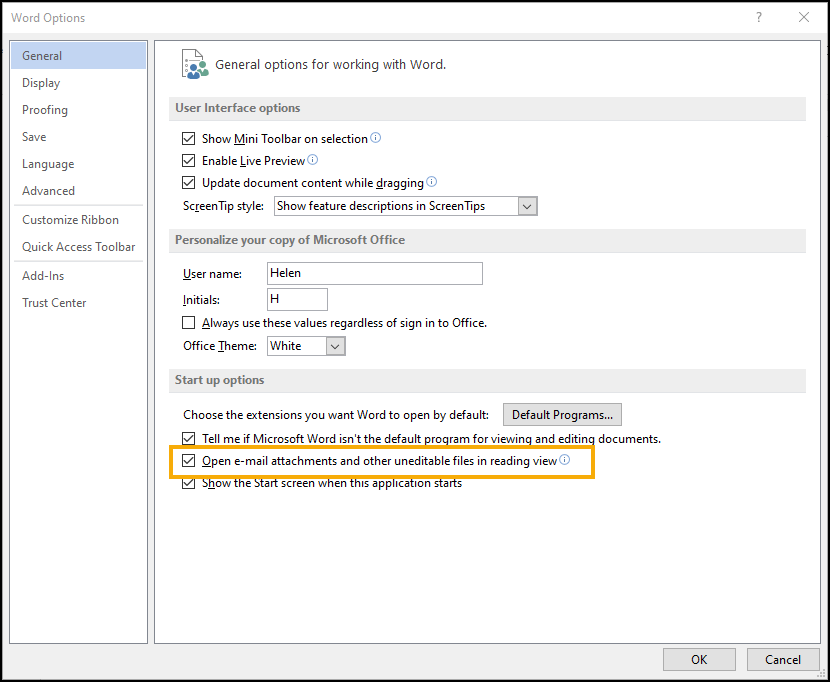830x682 pixels.
Task: Click Cancel to dismiss dialog
Action: pyautogui.click(x=782, y=659)
